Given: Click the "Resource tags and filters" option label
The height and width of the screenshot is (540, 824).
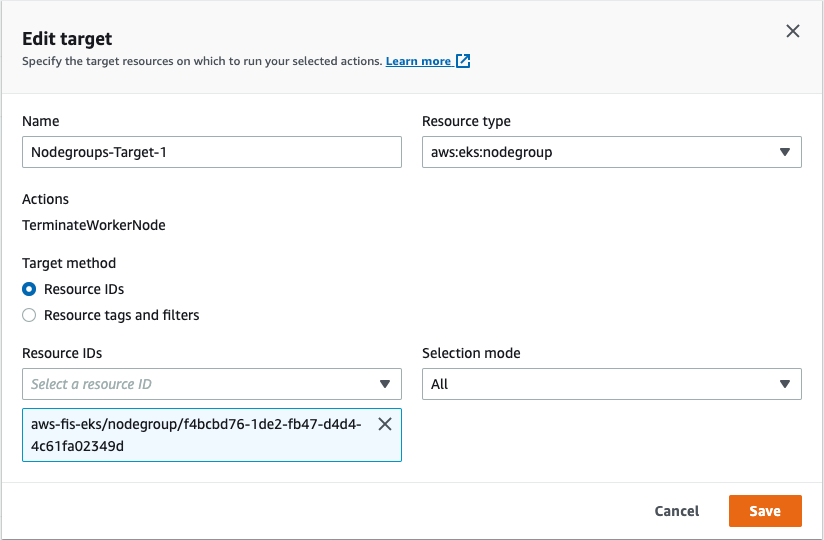Looking at the screenshot, I should [x=121, y=315].
